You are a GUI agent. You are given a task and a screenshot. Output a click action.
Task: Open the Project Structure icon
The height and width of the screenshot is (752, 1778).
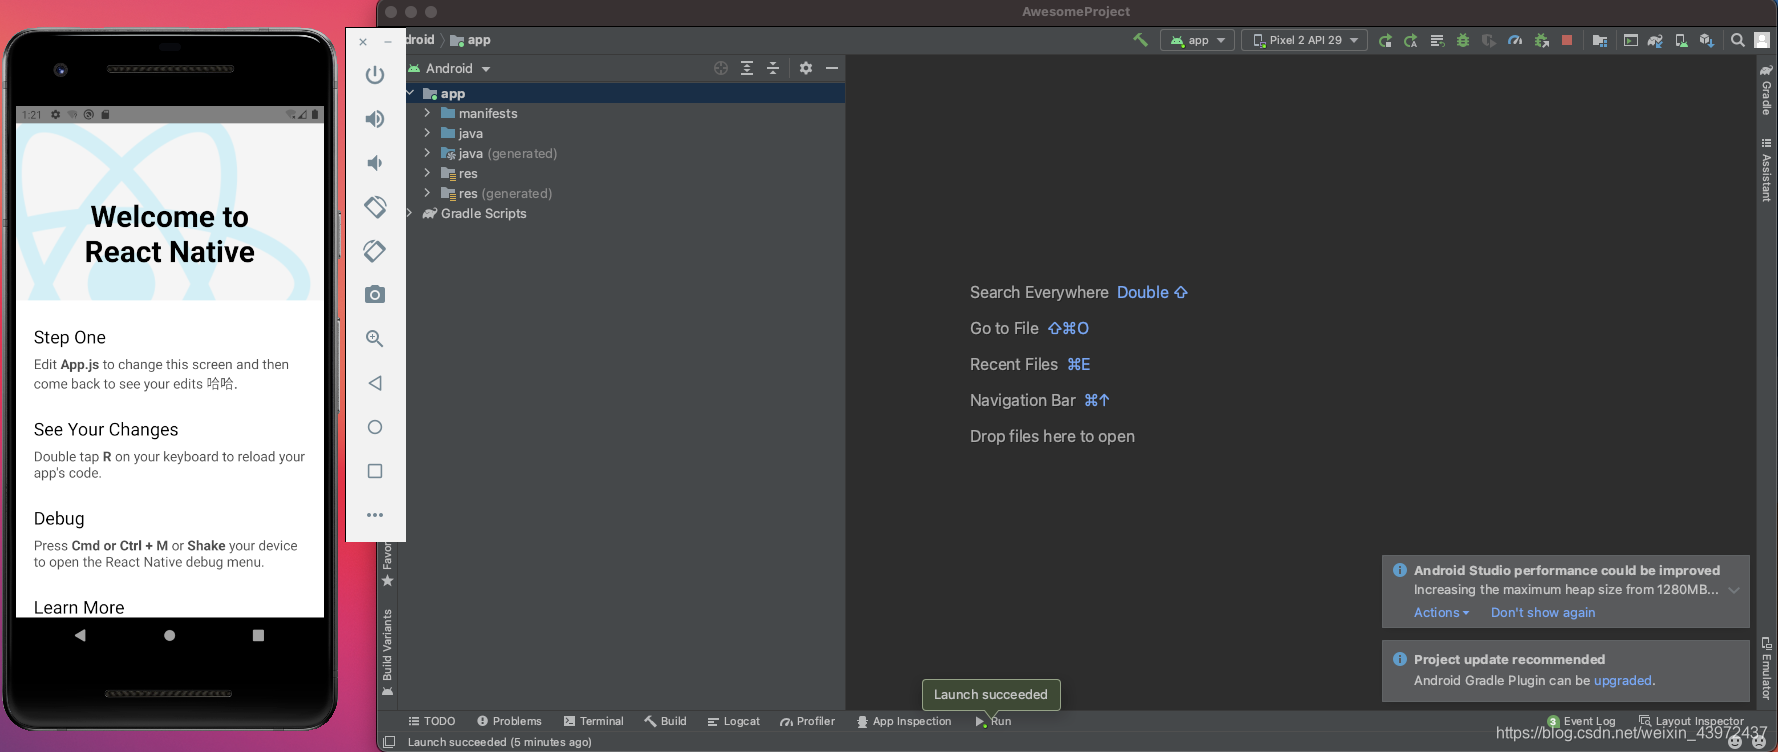click(x=1600, y=41)
